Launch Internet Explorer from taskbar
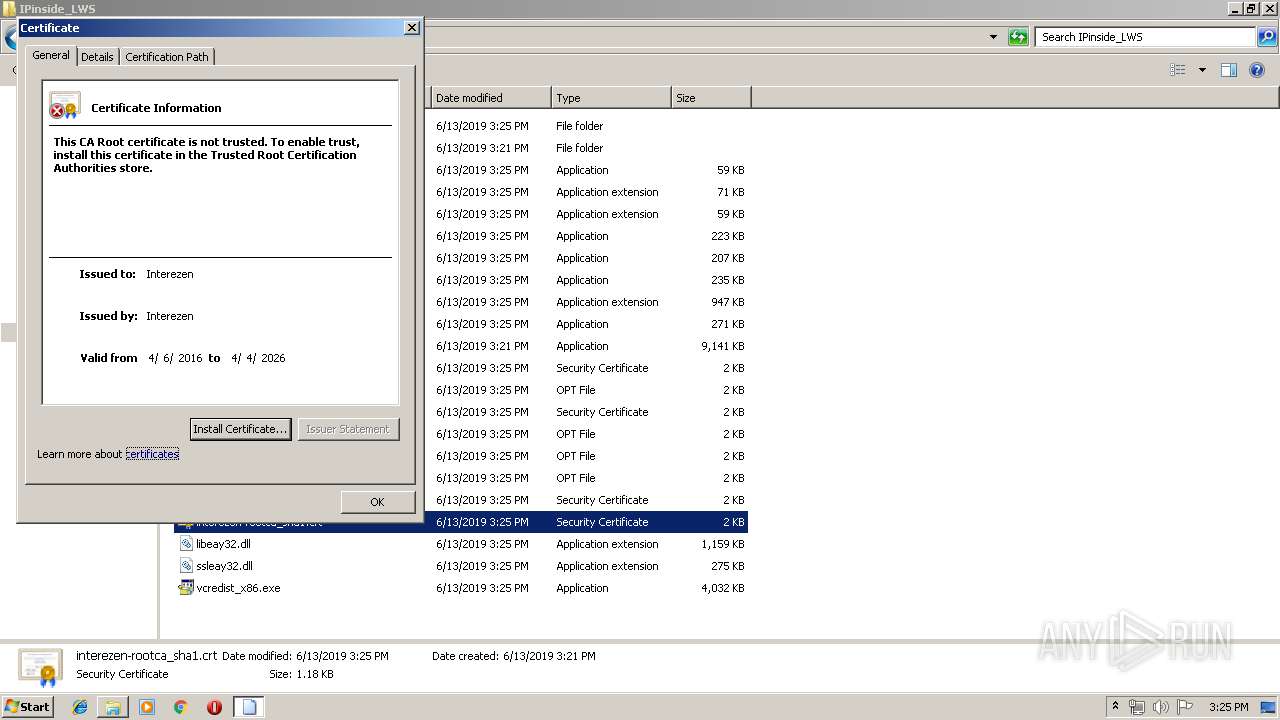Screen dimensions: 1280x720 coord(80,707)
